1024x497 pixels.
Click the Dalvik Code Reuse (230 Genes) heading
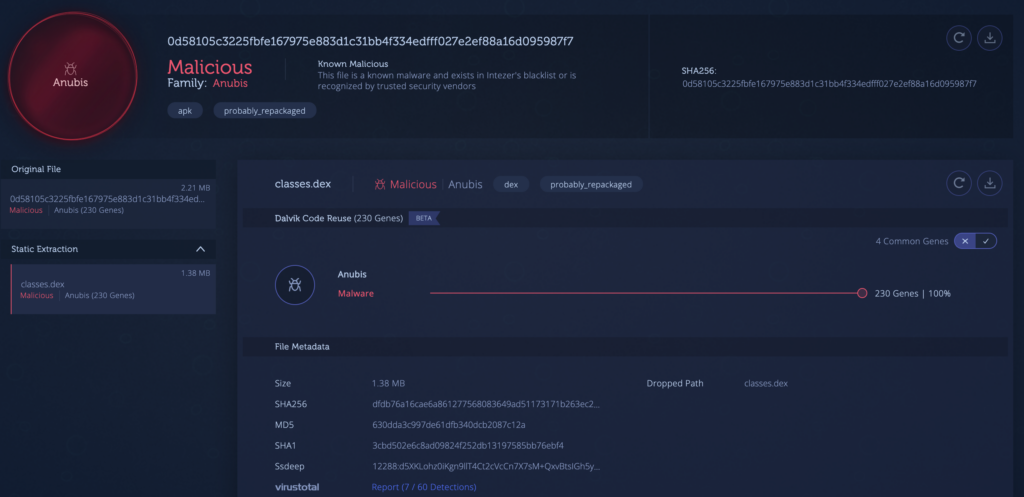(x=339, y=218)
